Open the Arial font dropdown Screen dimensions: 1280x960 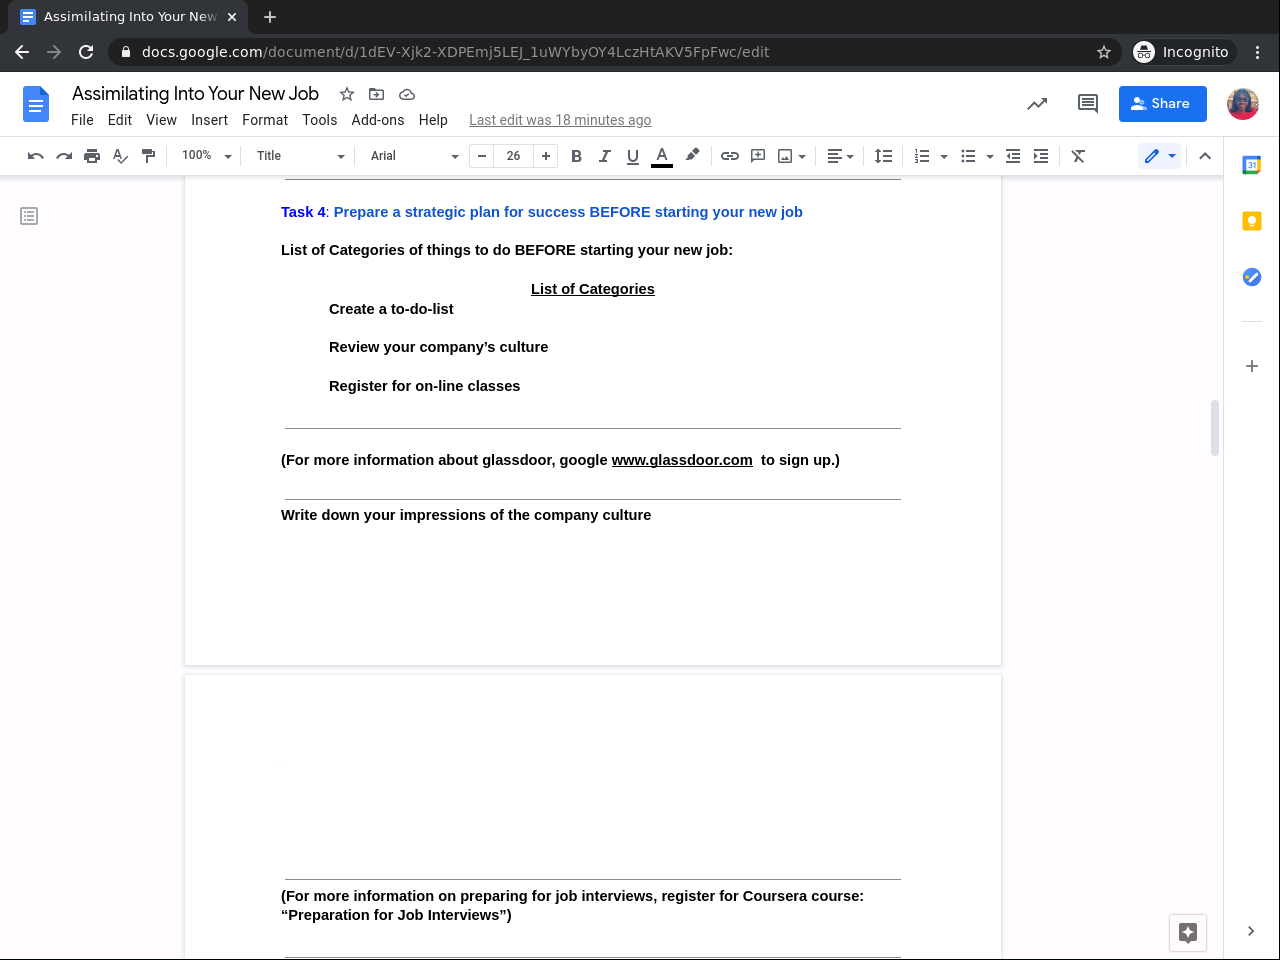coord(414,156)
